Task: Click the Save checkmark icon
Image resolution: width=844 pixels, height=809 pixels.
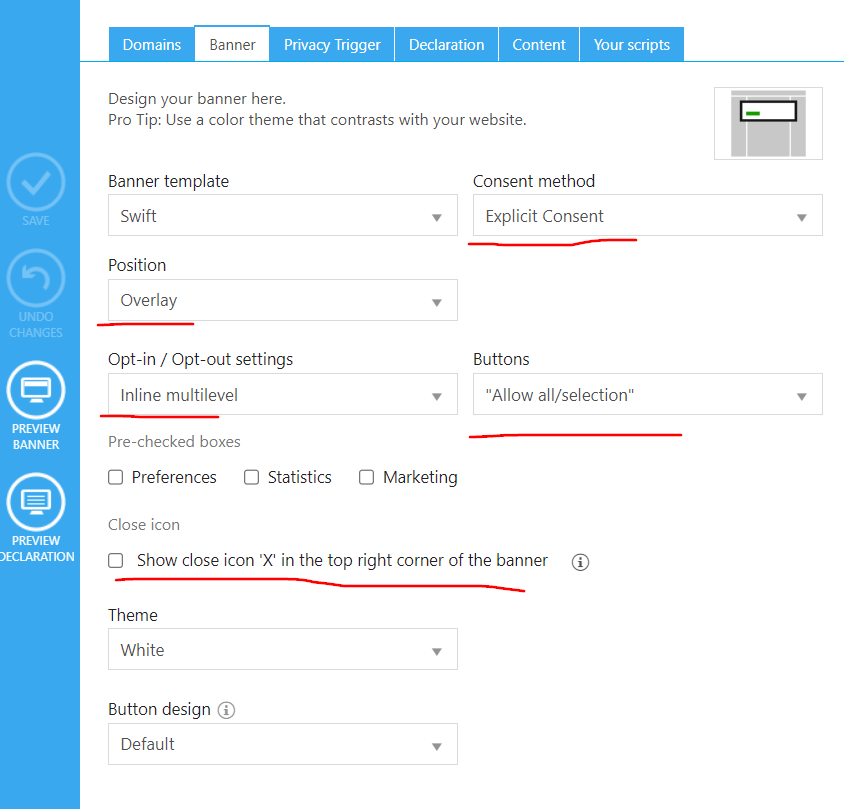Action: coord(36,182)
